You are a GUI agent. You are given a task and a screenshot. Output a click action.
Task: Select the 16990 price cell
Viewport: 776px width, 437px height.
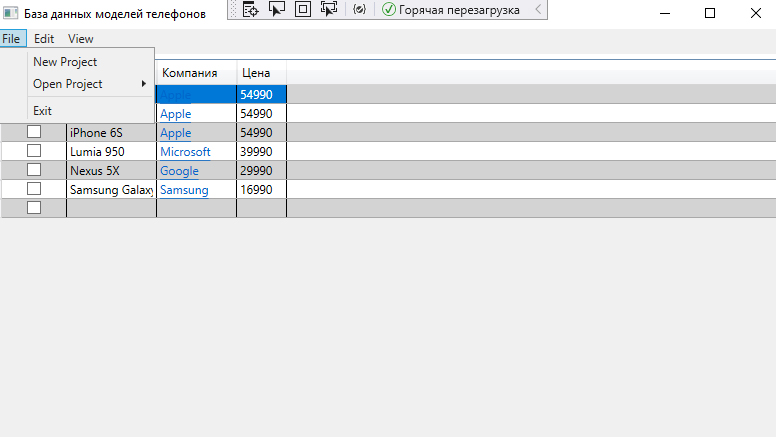(x=262, y=190)
